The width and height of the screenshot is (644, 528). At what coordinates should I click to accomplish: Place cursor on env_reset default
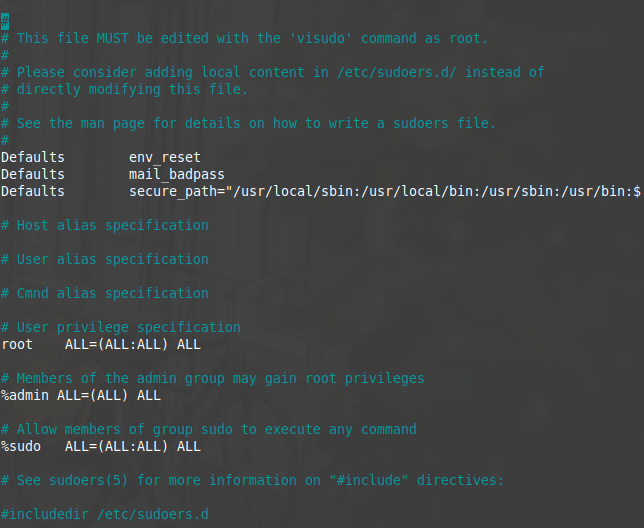click(164, 157)
